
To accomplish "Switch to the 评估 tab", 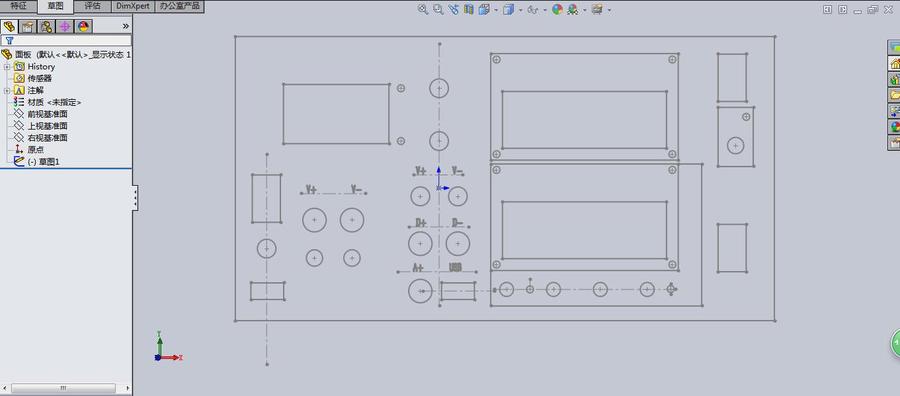I will click(x=92, y=6).
